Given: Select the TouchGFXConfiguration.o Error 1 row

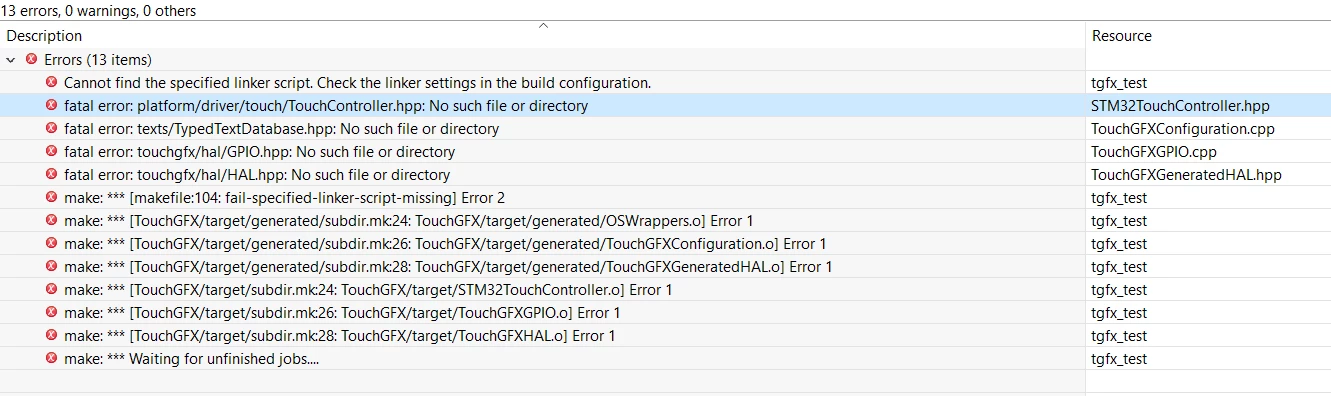Looking at the screenshot, I should coord(665,244).
